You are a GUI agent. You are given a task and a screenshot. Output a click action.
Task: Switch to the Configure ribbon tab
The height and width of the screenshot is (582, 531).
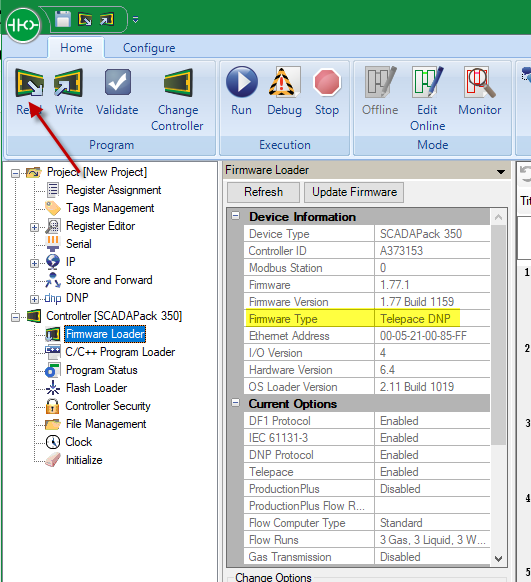coord(149,48)
